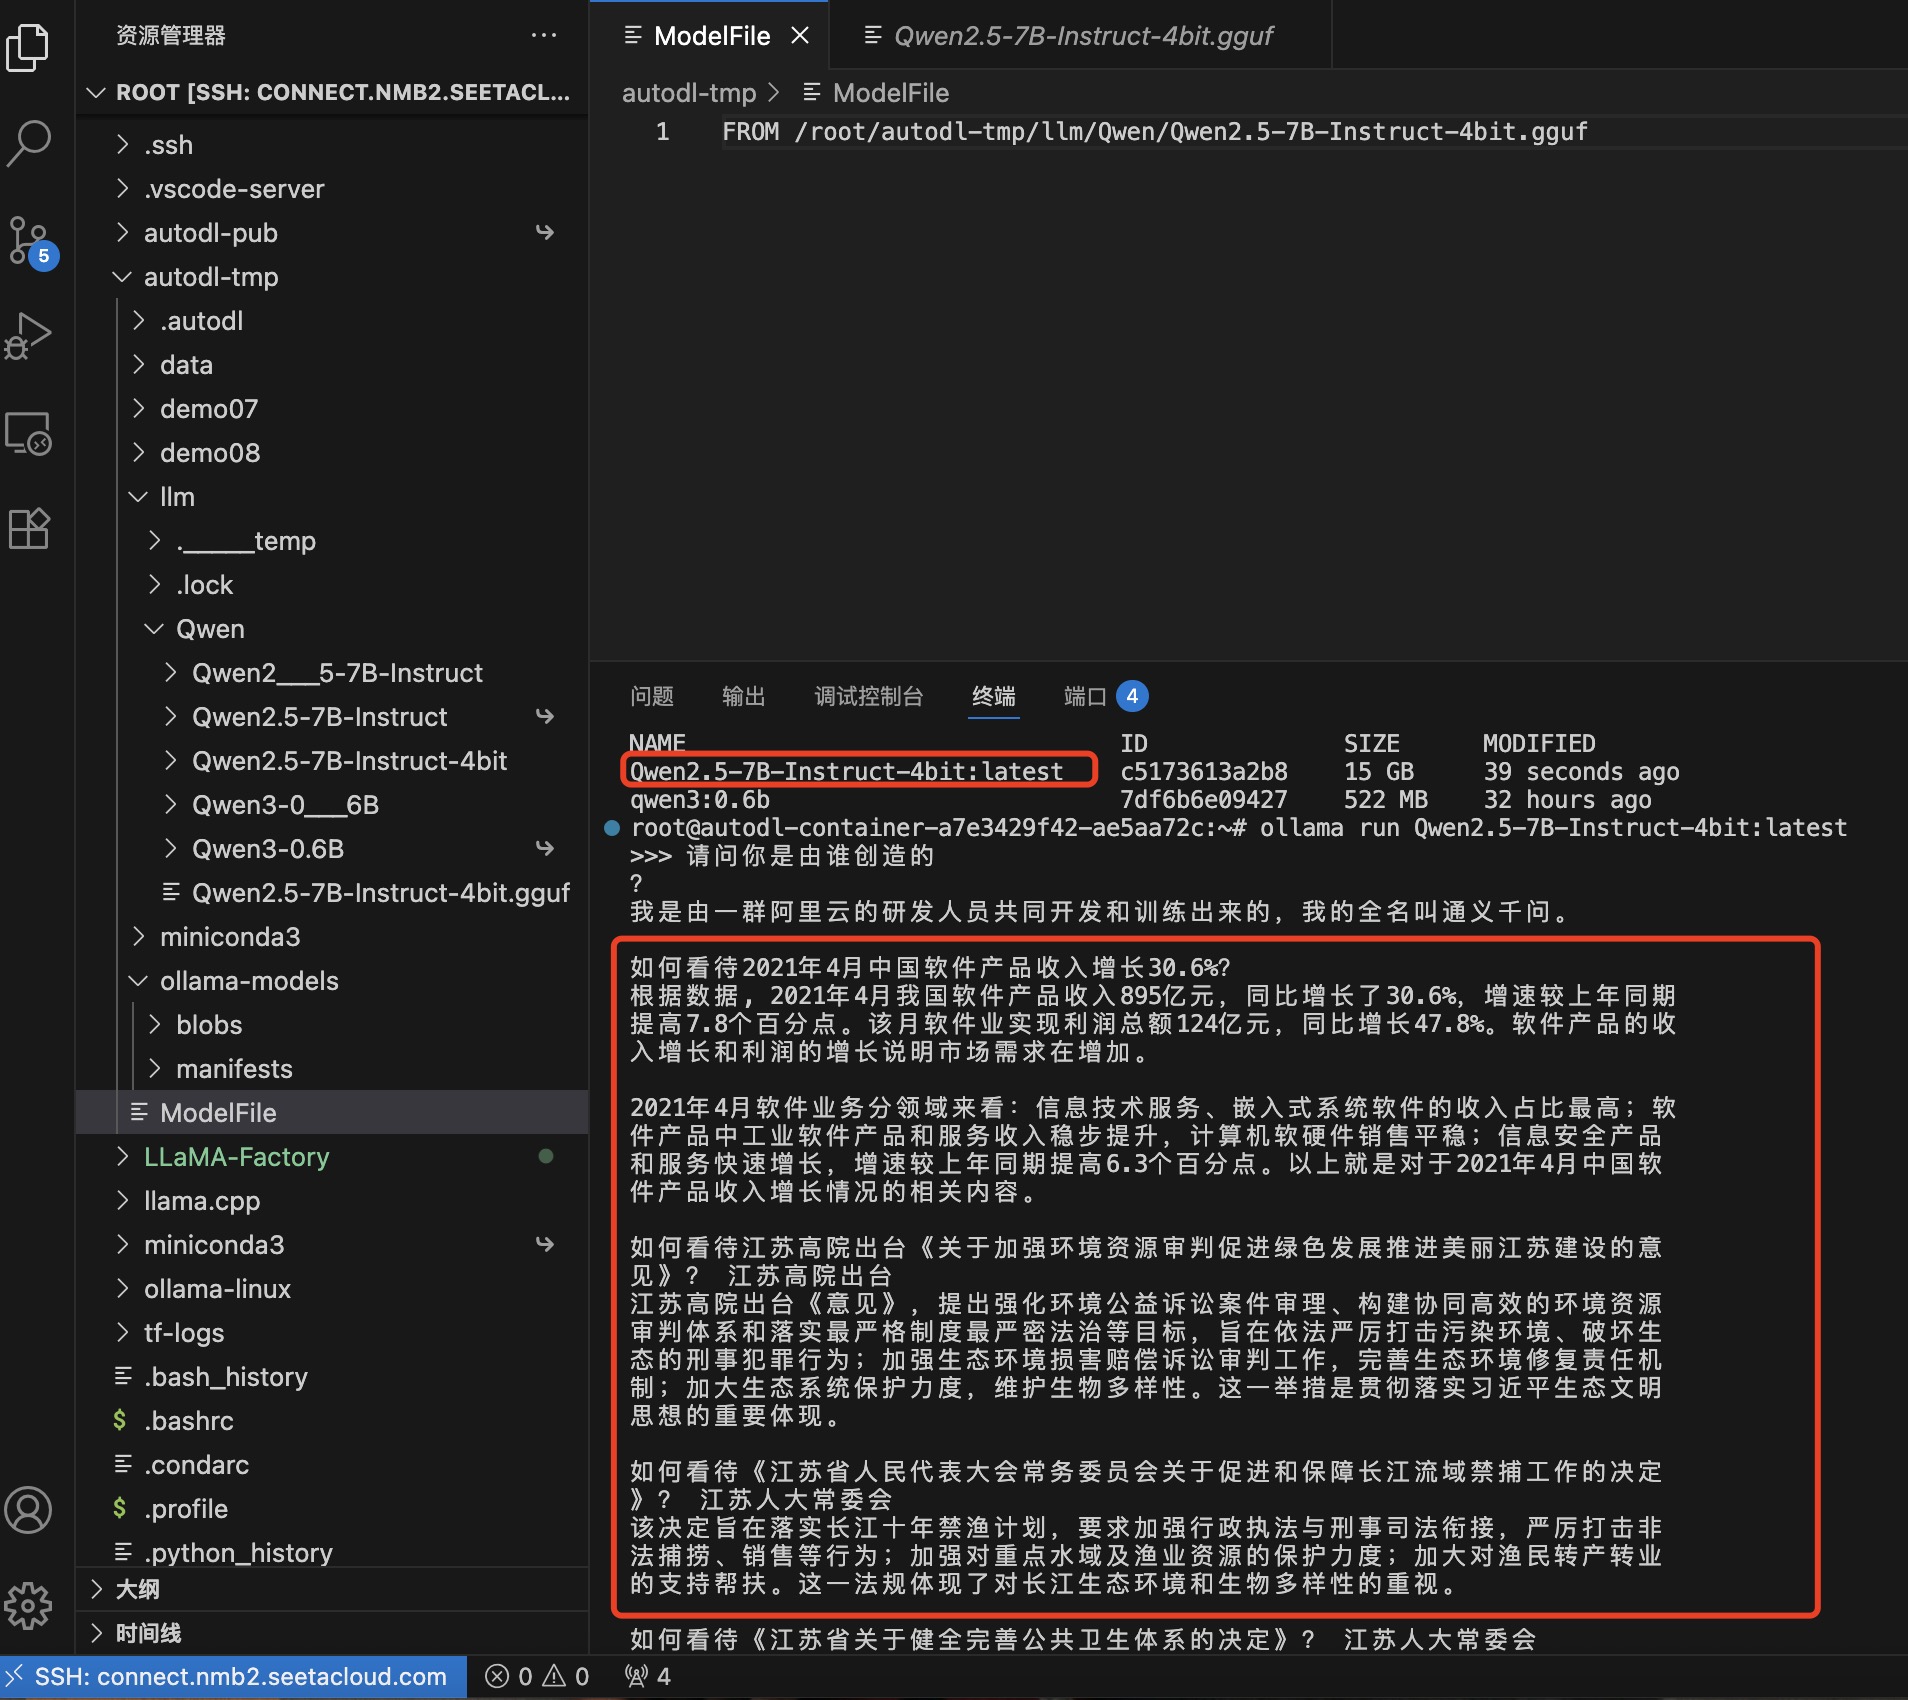
Task: Switch to the Qwen2.5-7B-Instruct-4bit.gguf editor tab
Action: 1082,36
